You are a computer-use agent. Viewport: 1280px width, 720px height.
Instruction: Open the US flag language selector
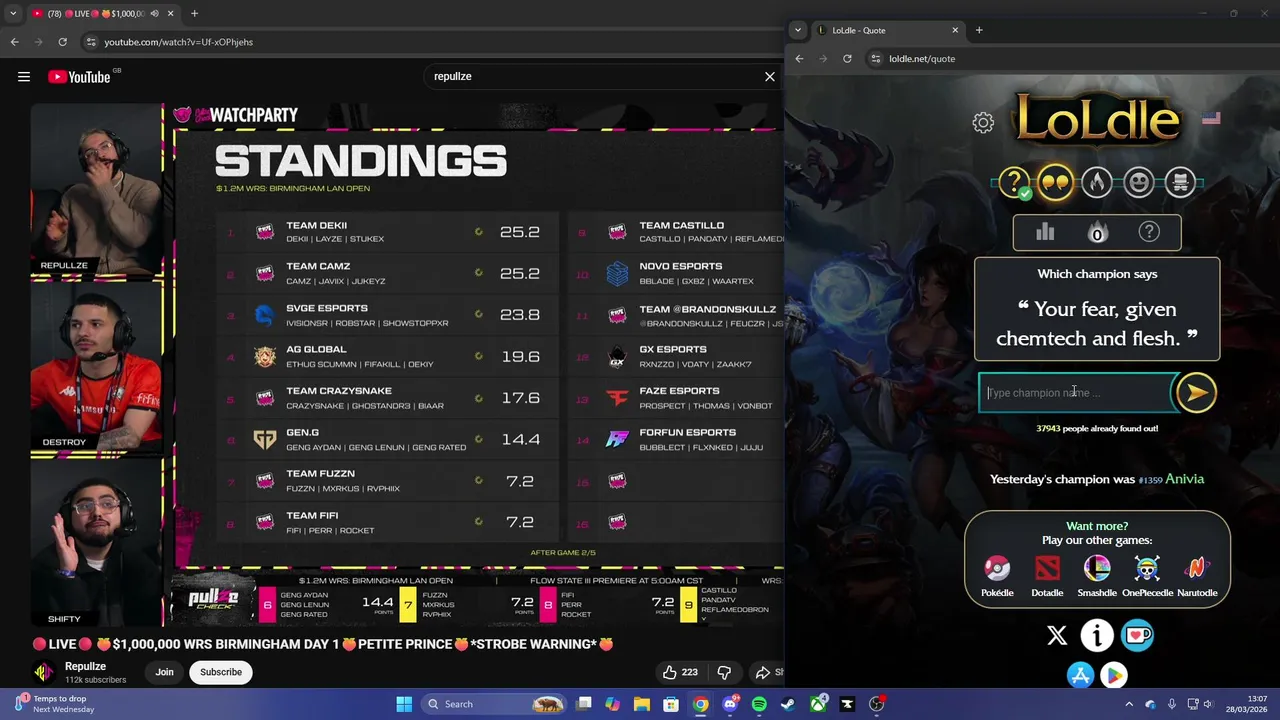point(1211,118)
